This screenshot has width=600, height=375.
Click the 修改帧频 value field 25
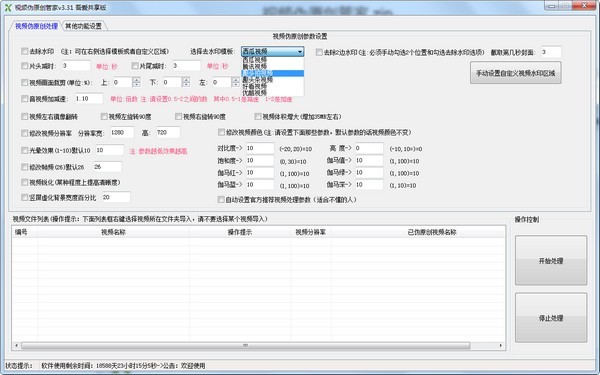108,167
